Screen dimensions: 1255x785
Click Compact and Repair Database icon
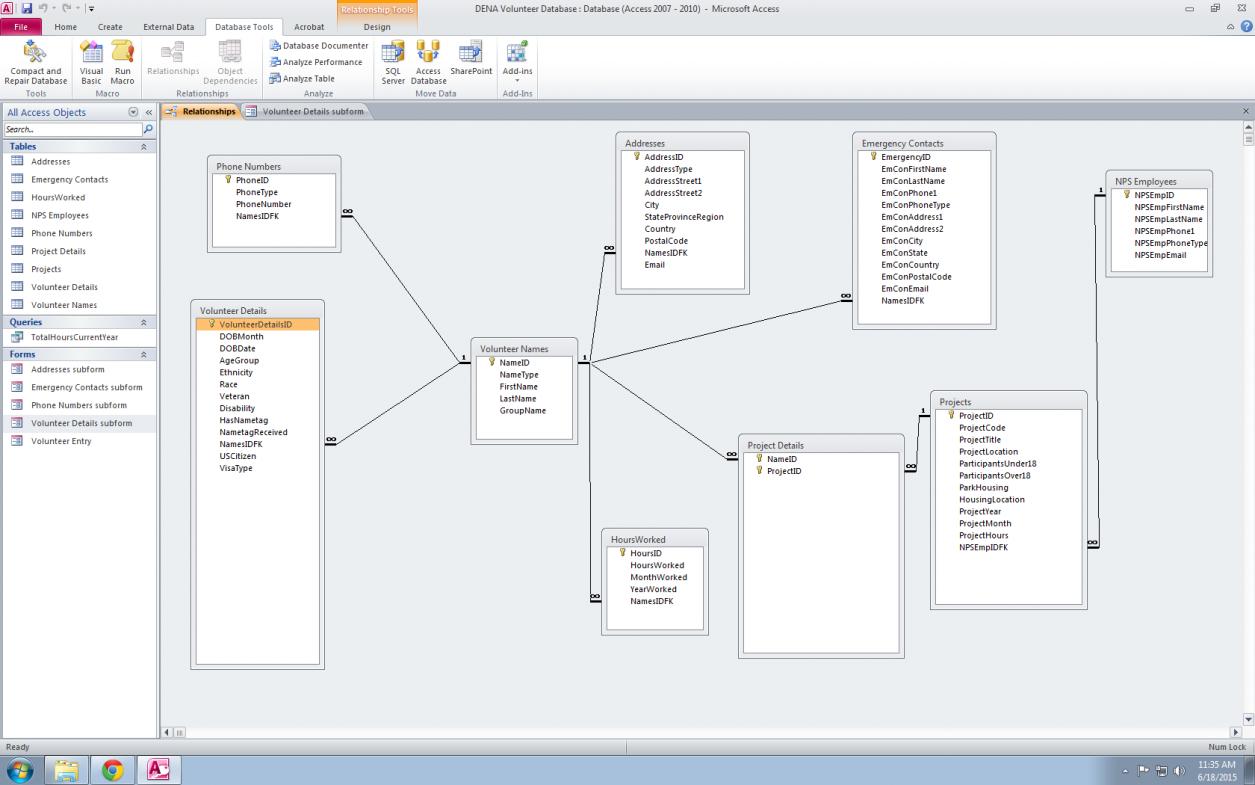point(35,62)
